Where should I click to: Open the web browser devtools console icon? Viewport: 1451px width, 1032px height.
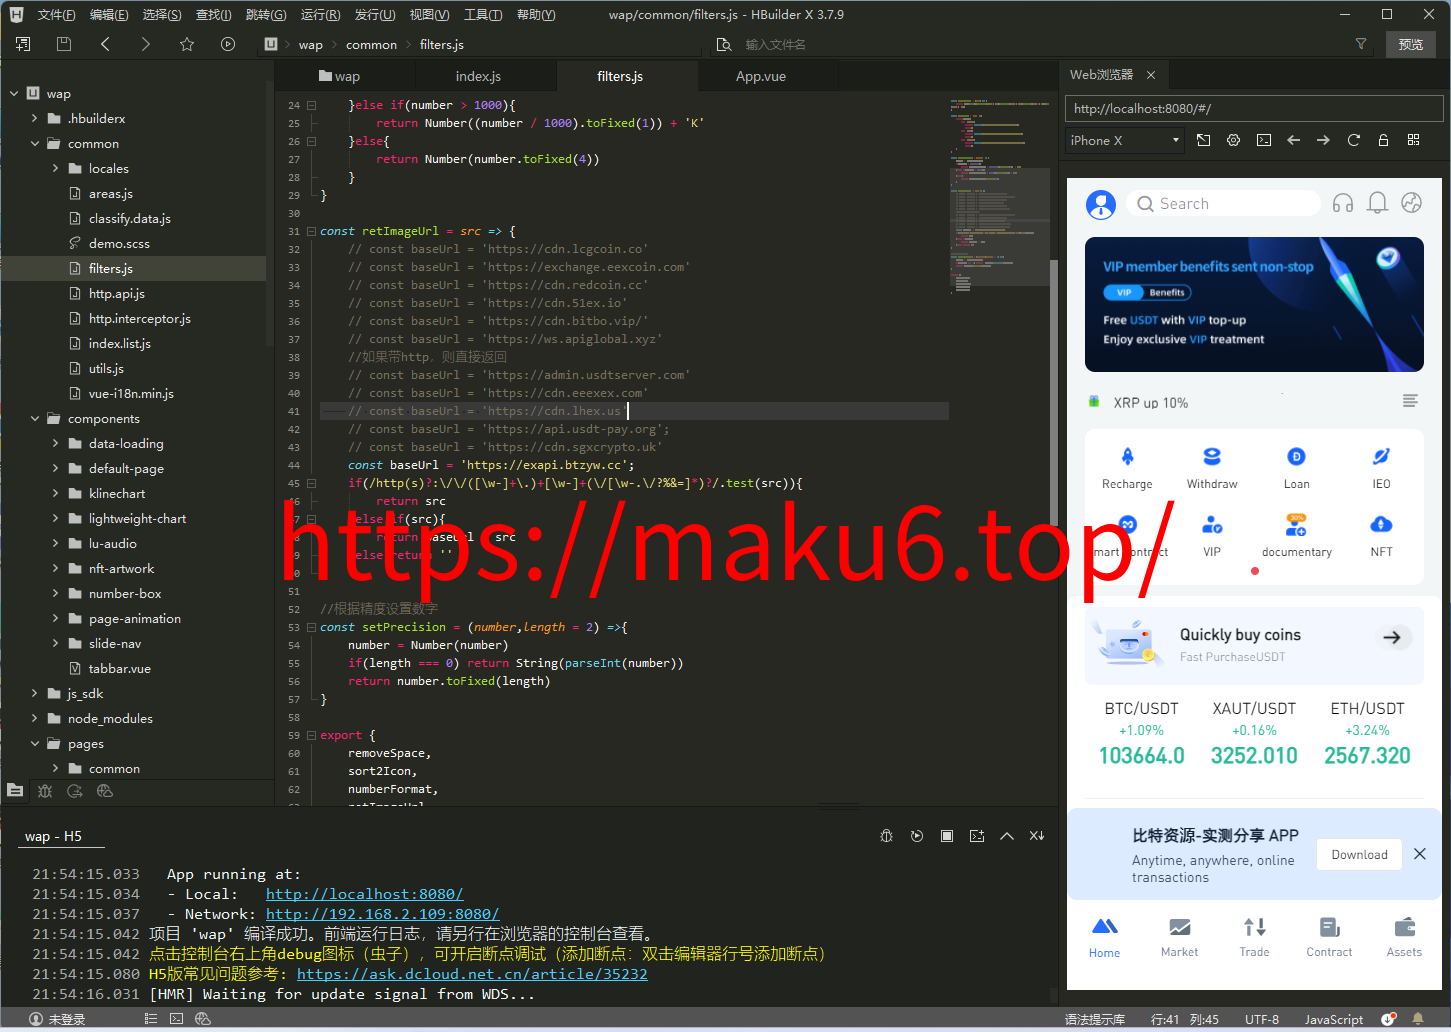pos(1264,140)
